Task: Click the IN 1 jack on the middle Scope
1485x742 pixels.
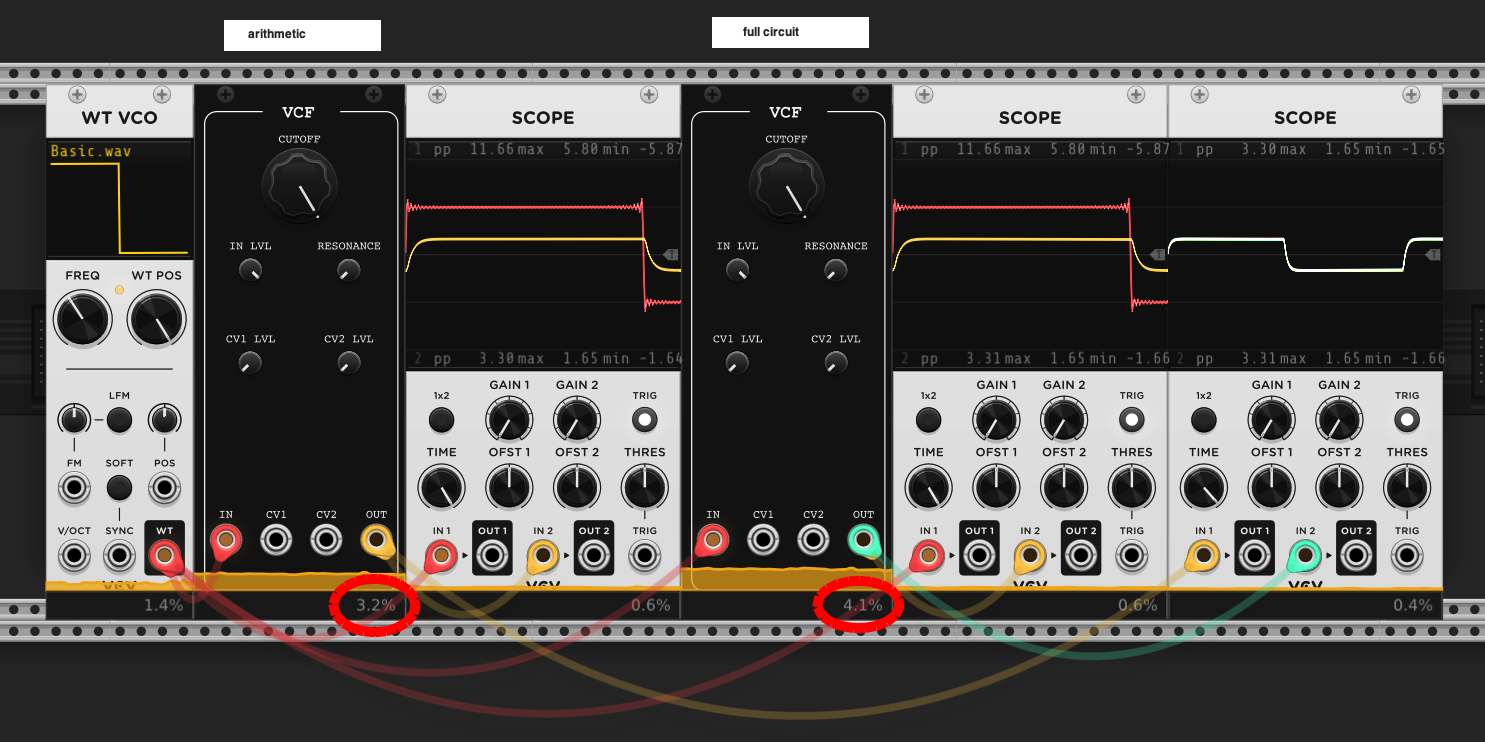Action: (x=928, y=555)
